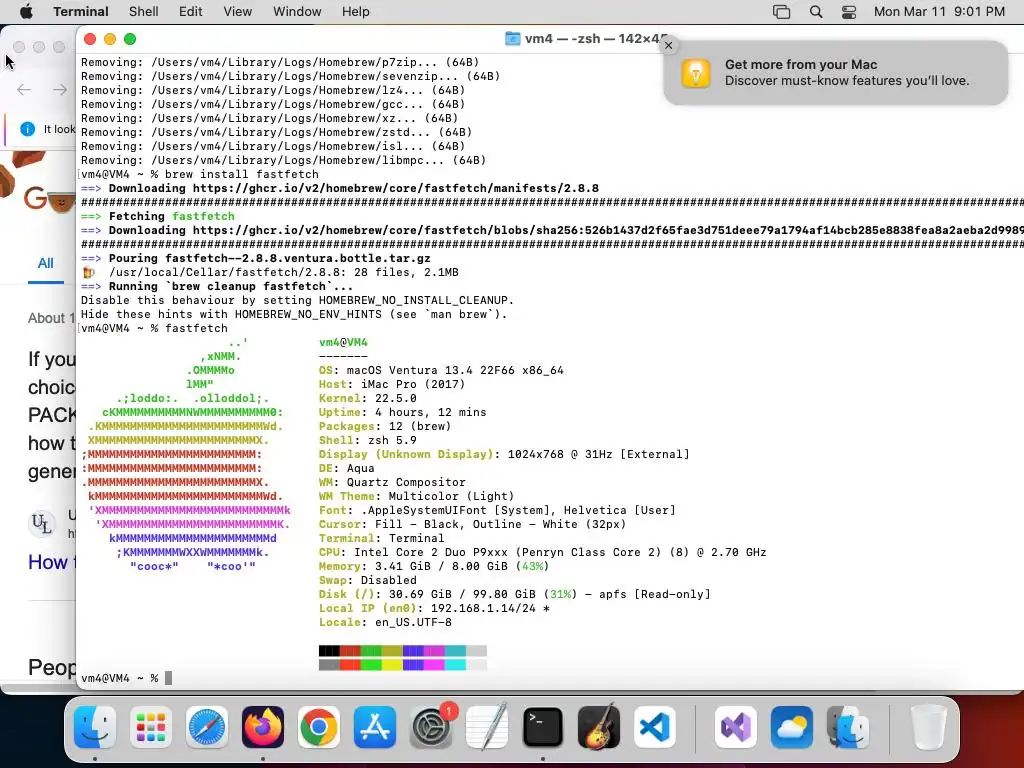Open Spotlight search in menu bar
Image resolution: width=1024 pixels, height=768 pixels.
tap(816, 12)
